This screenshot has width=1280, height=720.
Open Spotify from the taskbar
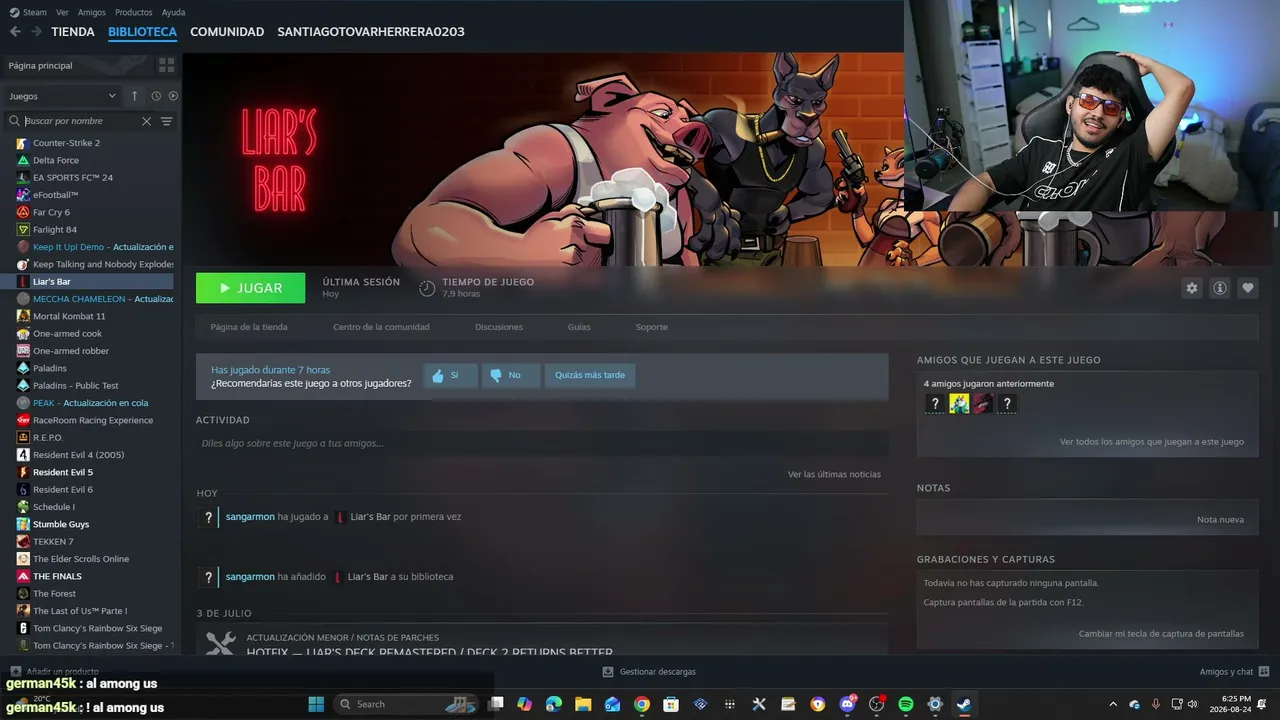[906, 704]
